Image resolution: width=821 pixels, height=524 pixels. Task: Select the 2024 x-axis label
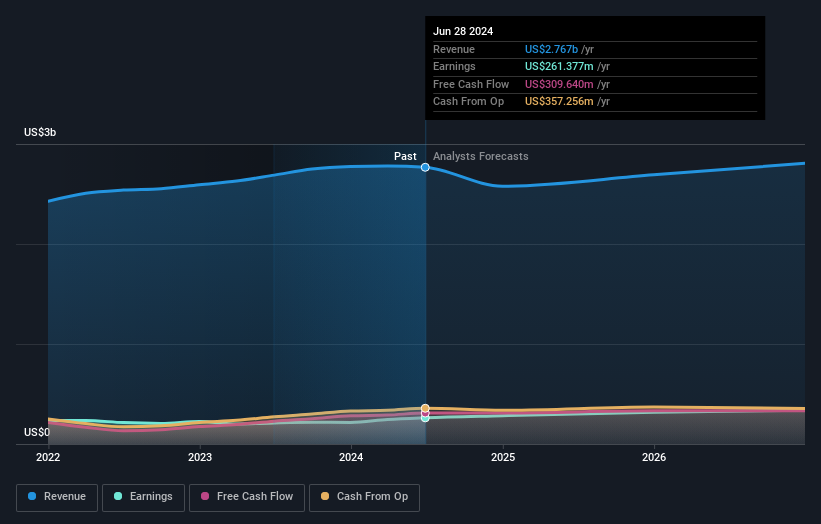[351, 457]
